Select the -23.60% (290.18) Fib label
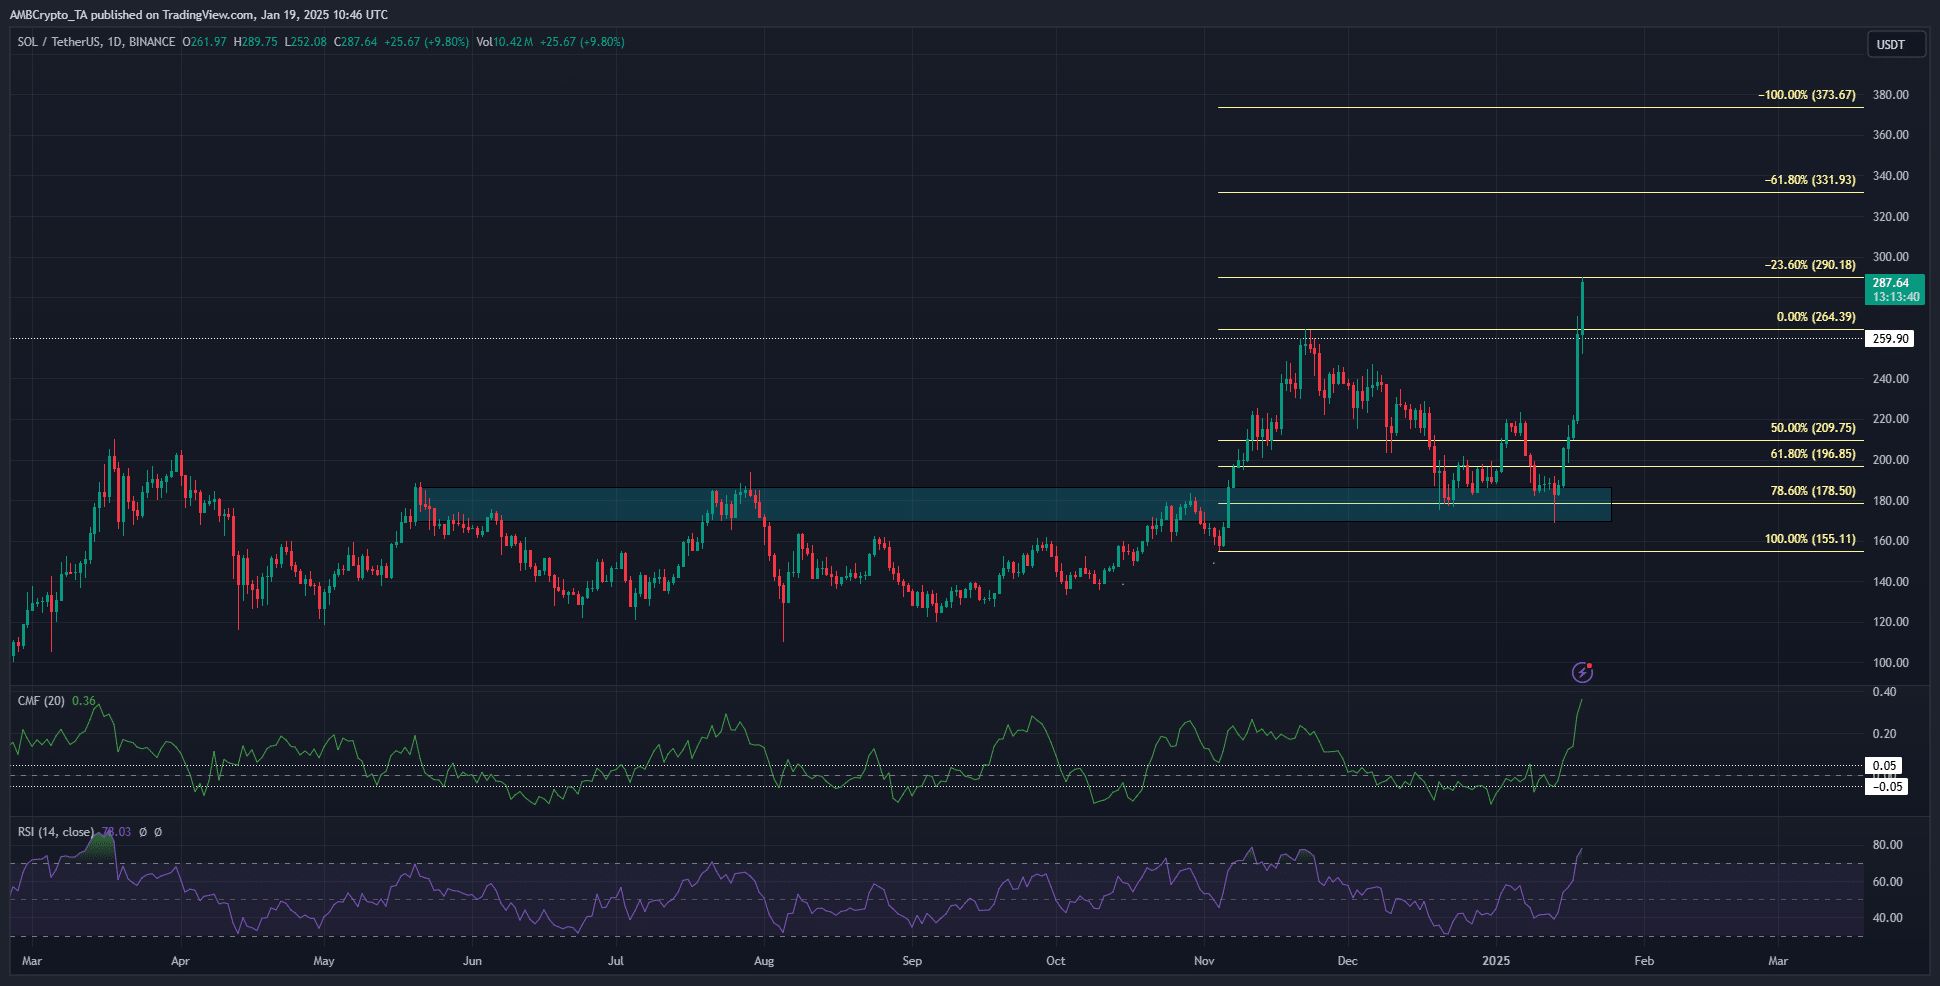Viewport: 1940px width, 986px height. pos(1810,265)
